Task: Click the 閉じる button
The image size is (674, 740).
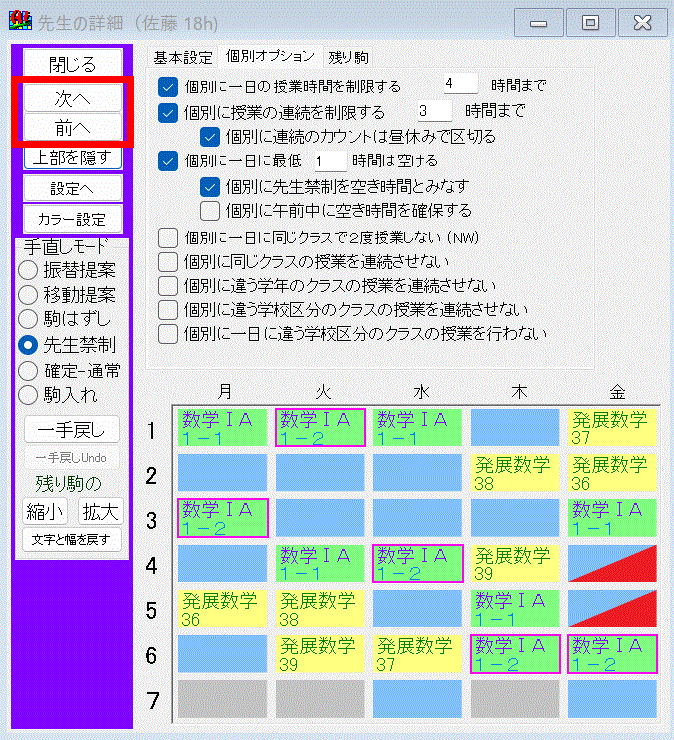Action: coord(72,63)
